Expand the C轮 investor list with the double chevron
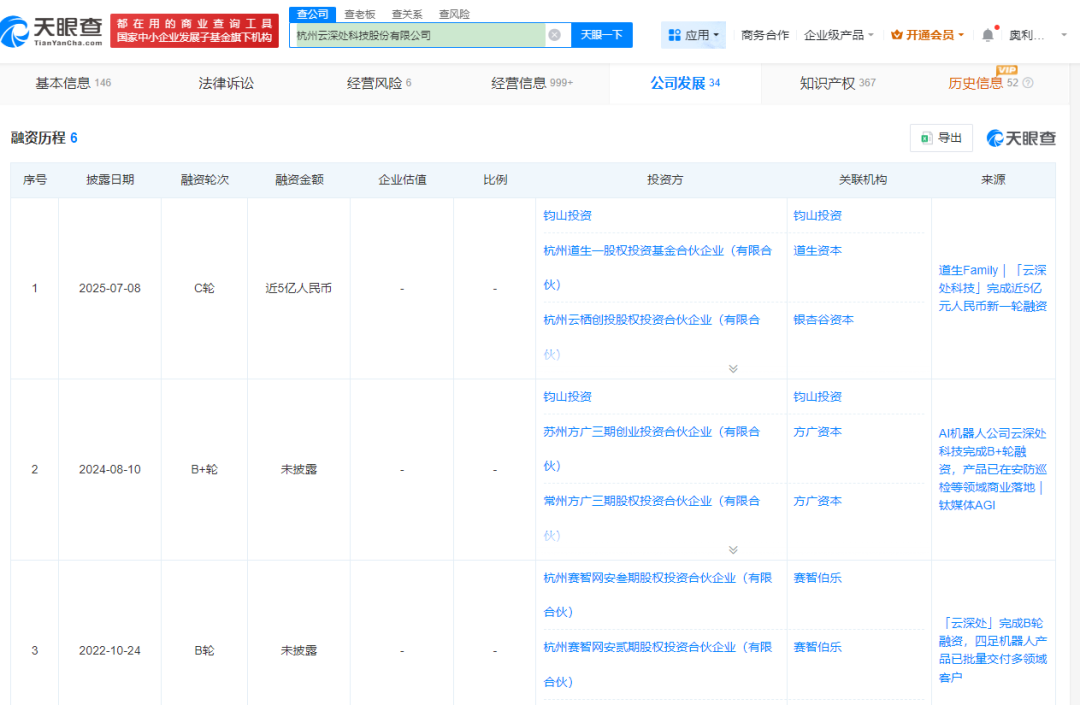Screen dimensions: 1080x705 point(733,369)
